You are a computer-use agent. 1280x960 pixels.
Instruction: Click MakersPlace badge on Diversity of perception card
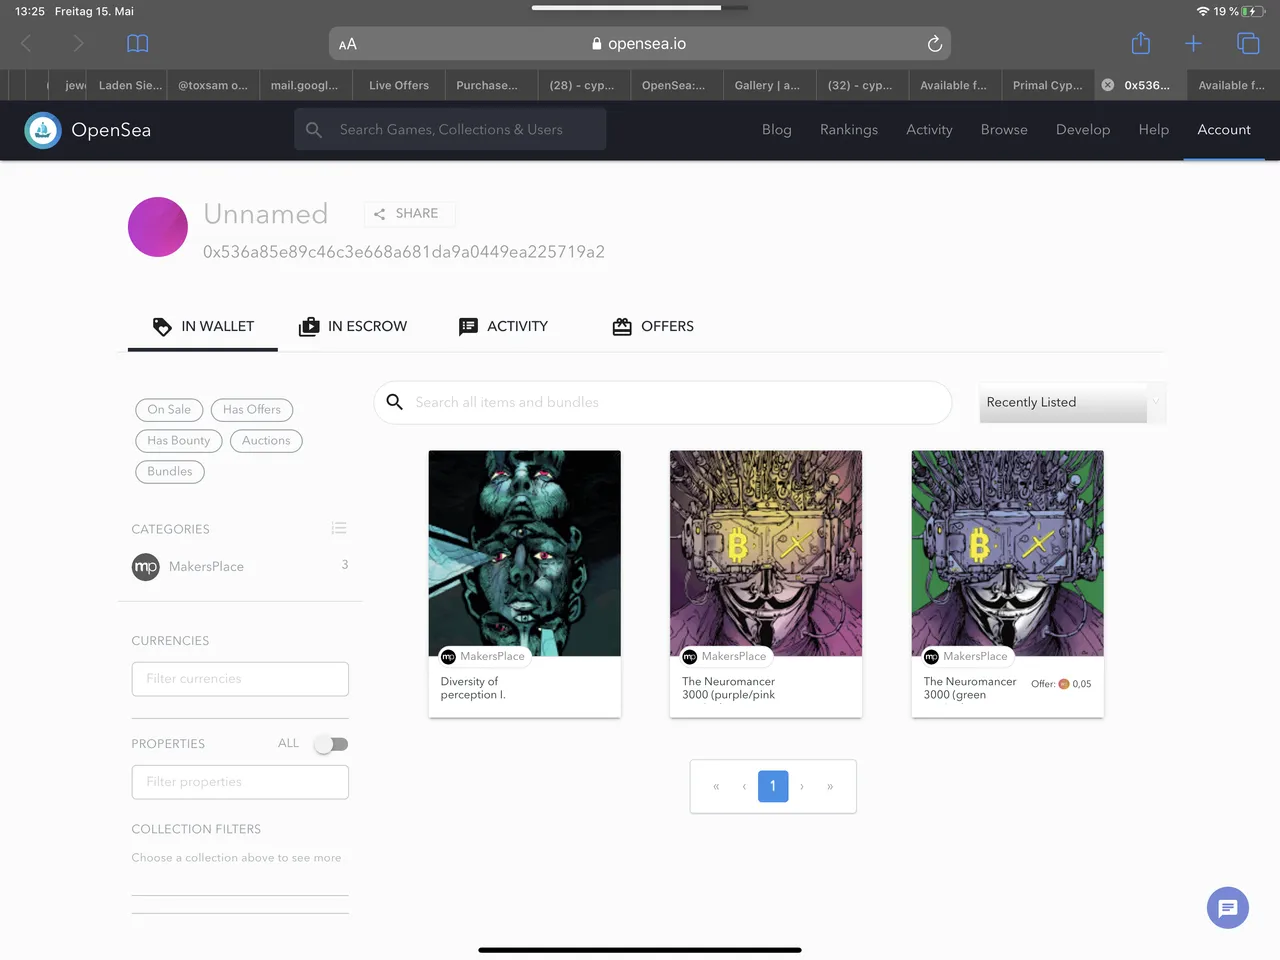tap(484, 656)
